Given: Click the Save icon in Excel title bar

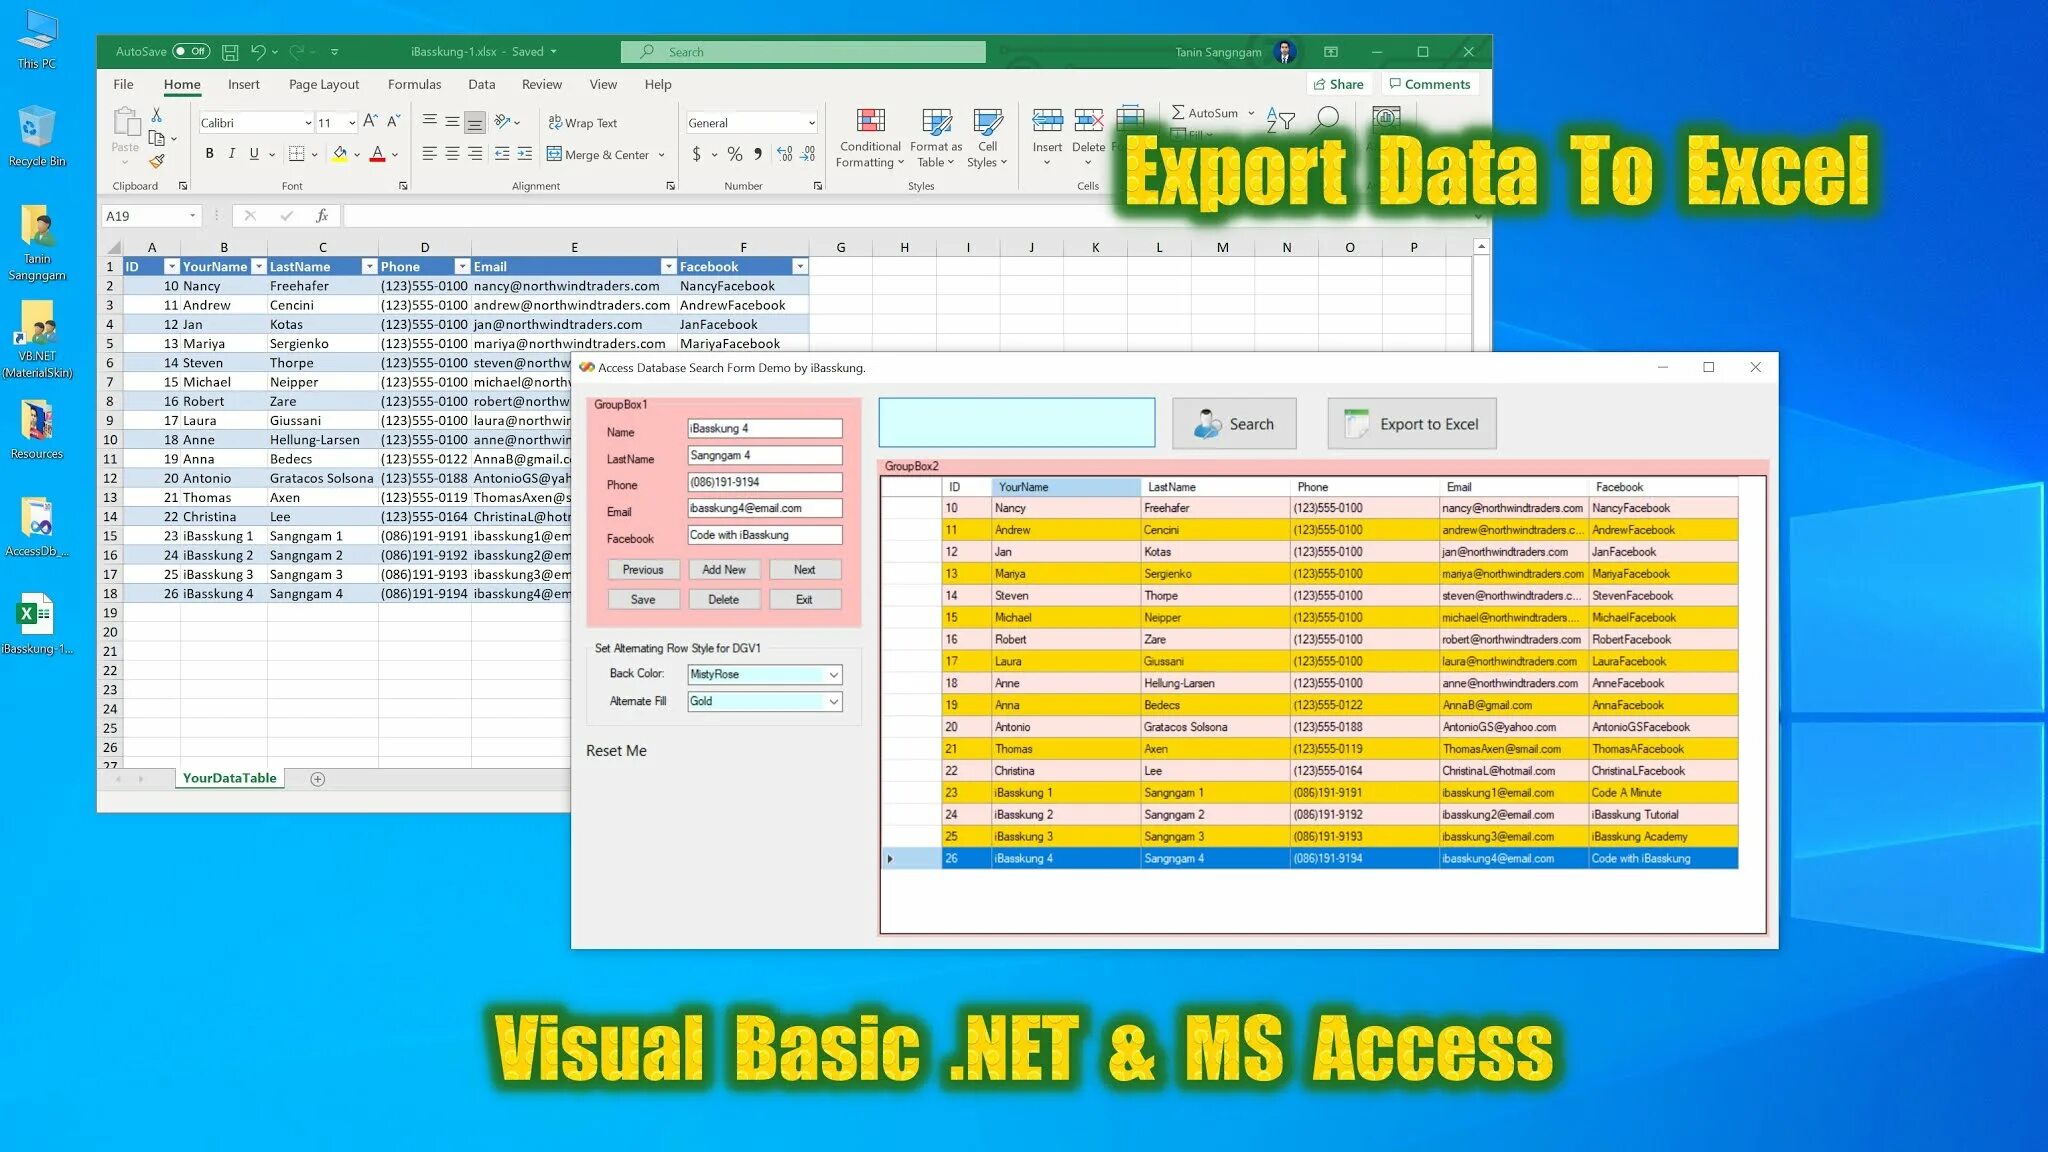Looking at the screenshot, I should (230, 51).
